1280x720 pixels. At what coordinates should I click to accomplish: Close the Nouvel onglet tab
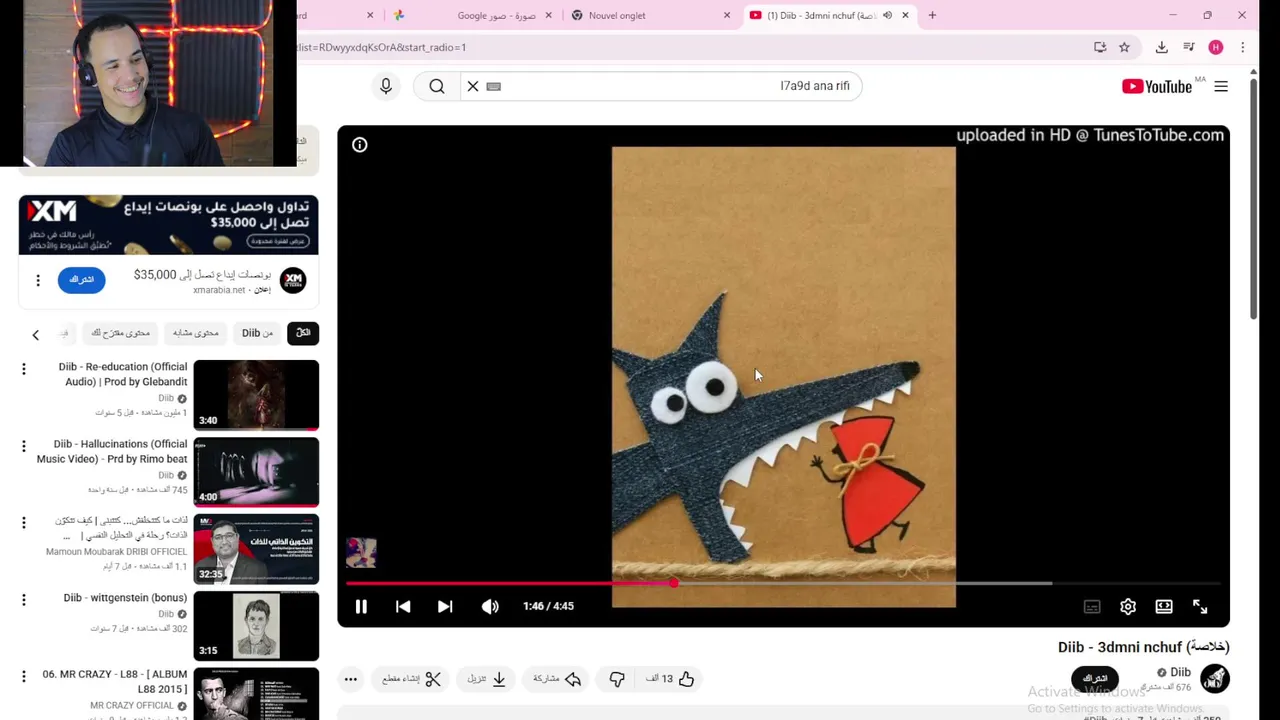[727, 15]
